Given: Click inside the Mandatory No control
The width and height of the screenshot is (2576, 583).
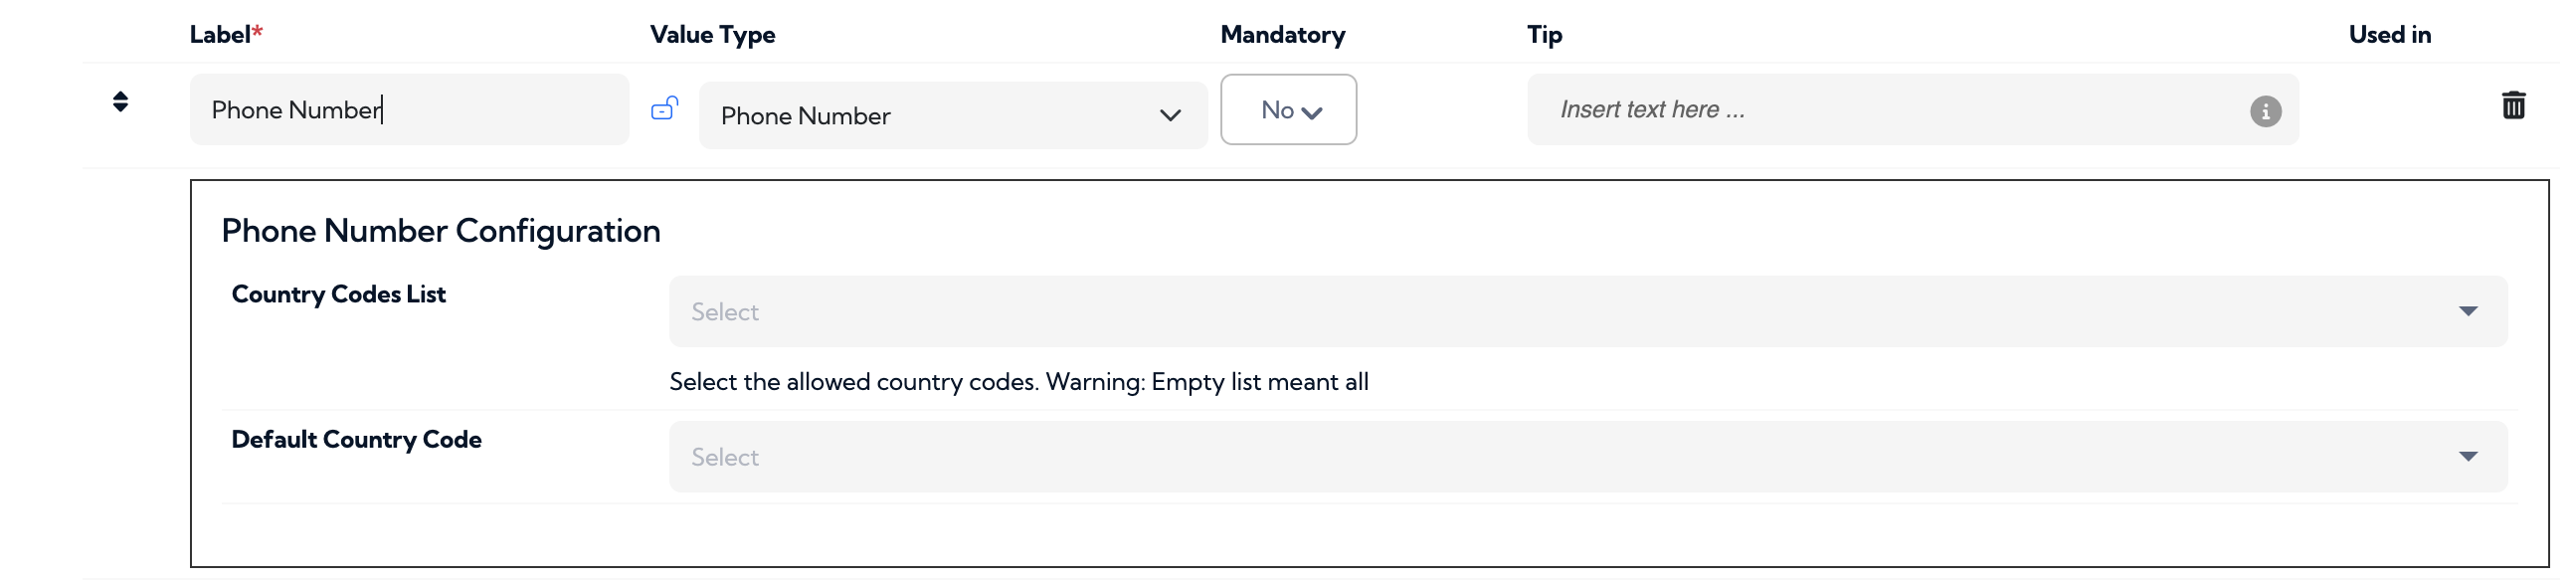Looking at the screenshot, I should coord(1288,110).
